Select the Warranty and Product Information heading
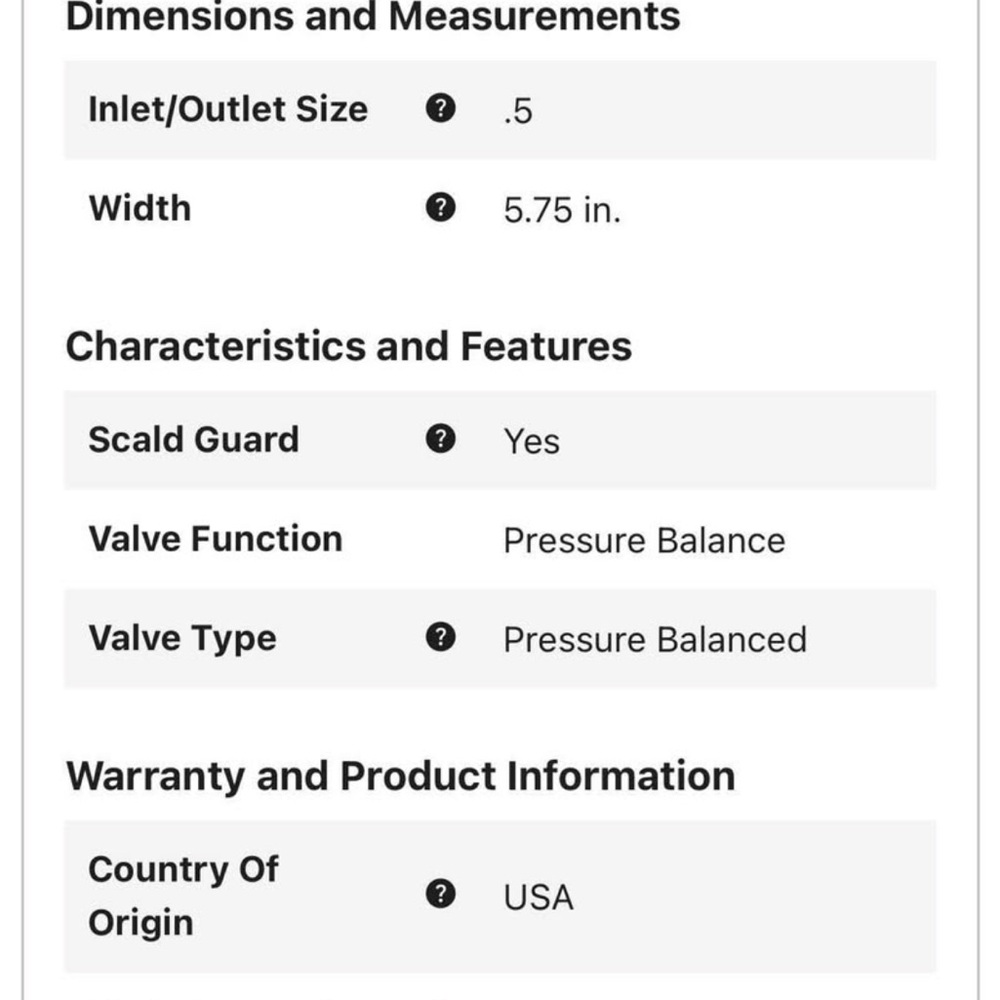Viewport: 1000px width, 1000px height. 401,776
